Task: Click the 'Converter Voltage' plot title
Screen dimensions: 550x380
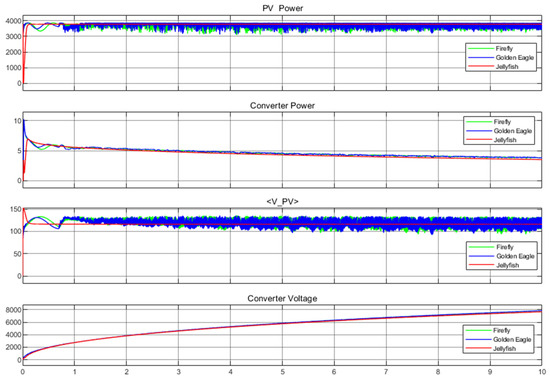Action: pos(282,299)
